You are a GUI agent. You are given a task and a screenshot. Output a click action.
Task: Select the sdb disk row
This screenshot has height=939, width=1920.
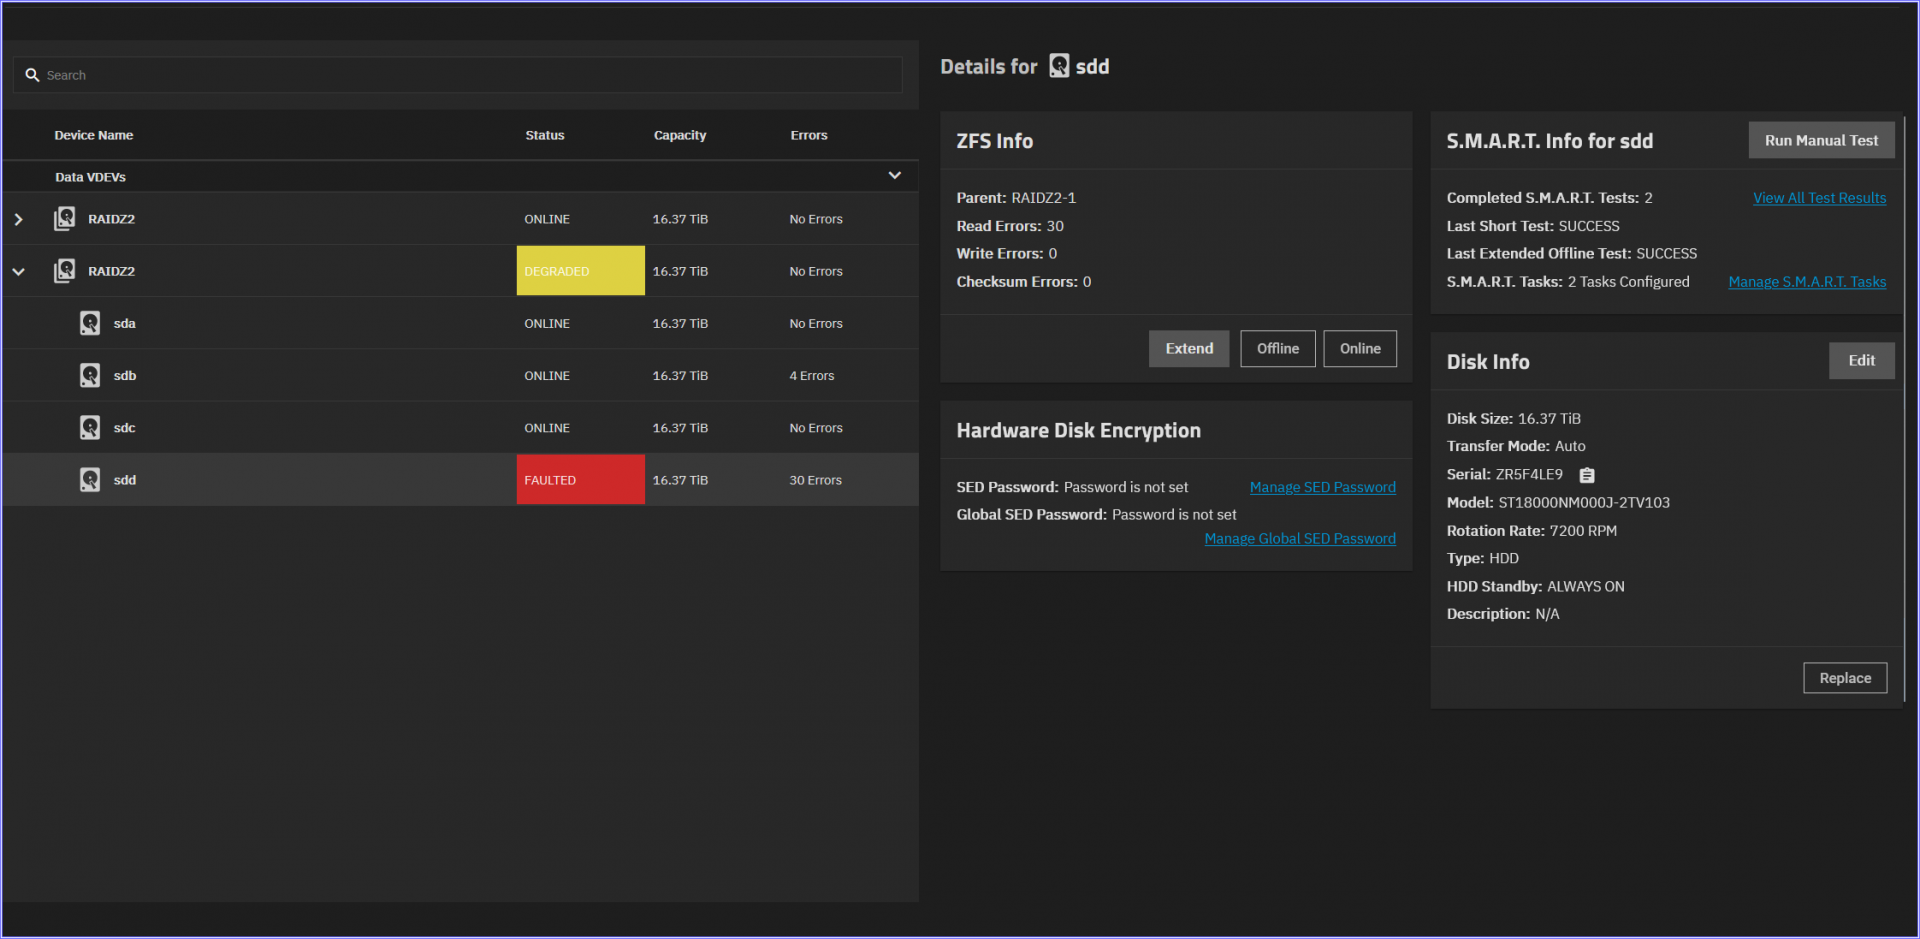460,375
